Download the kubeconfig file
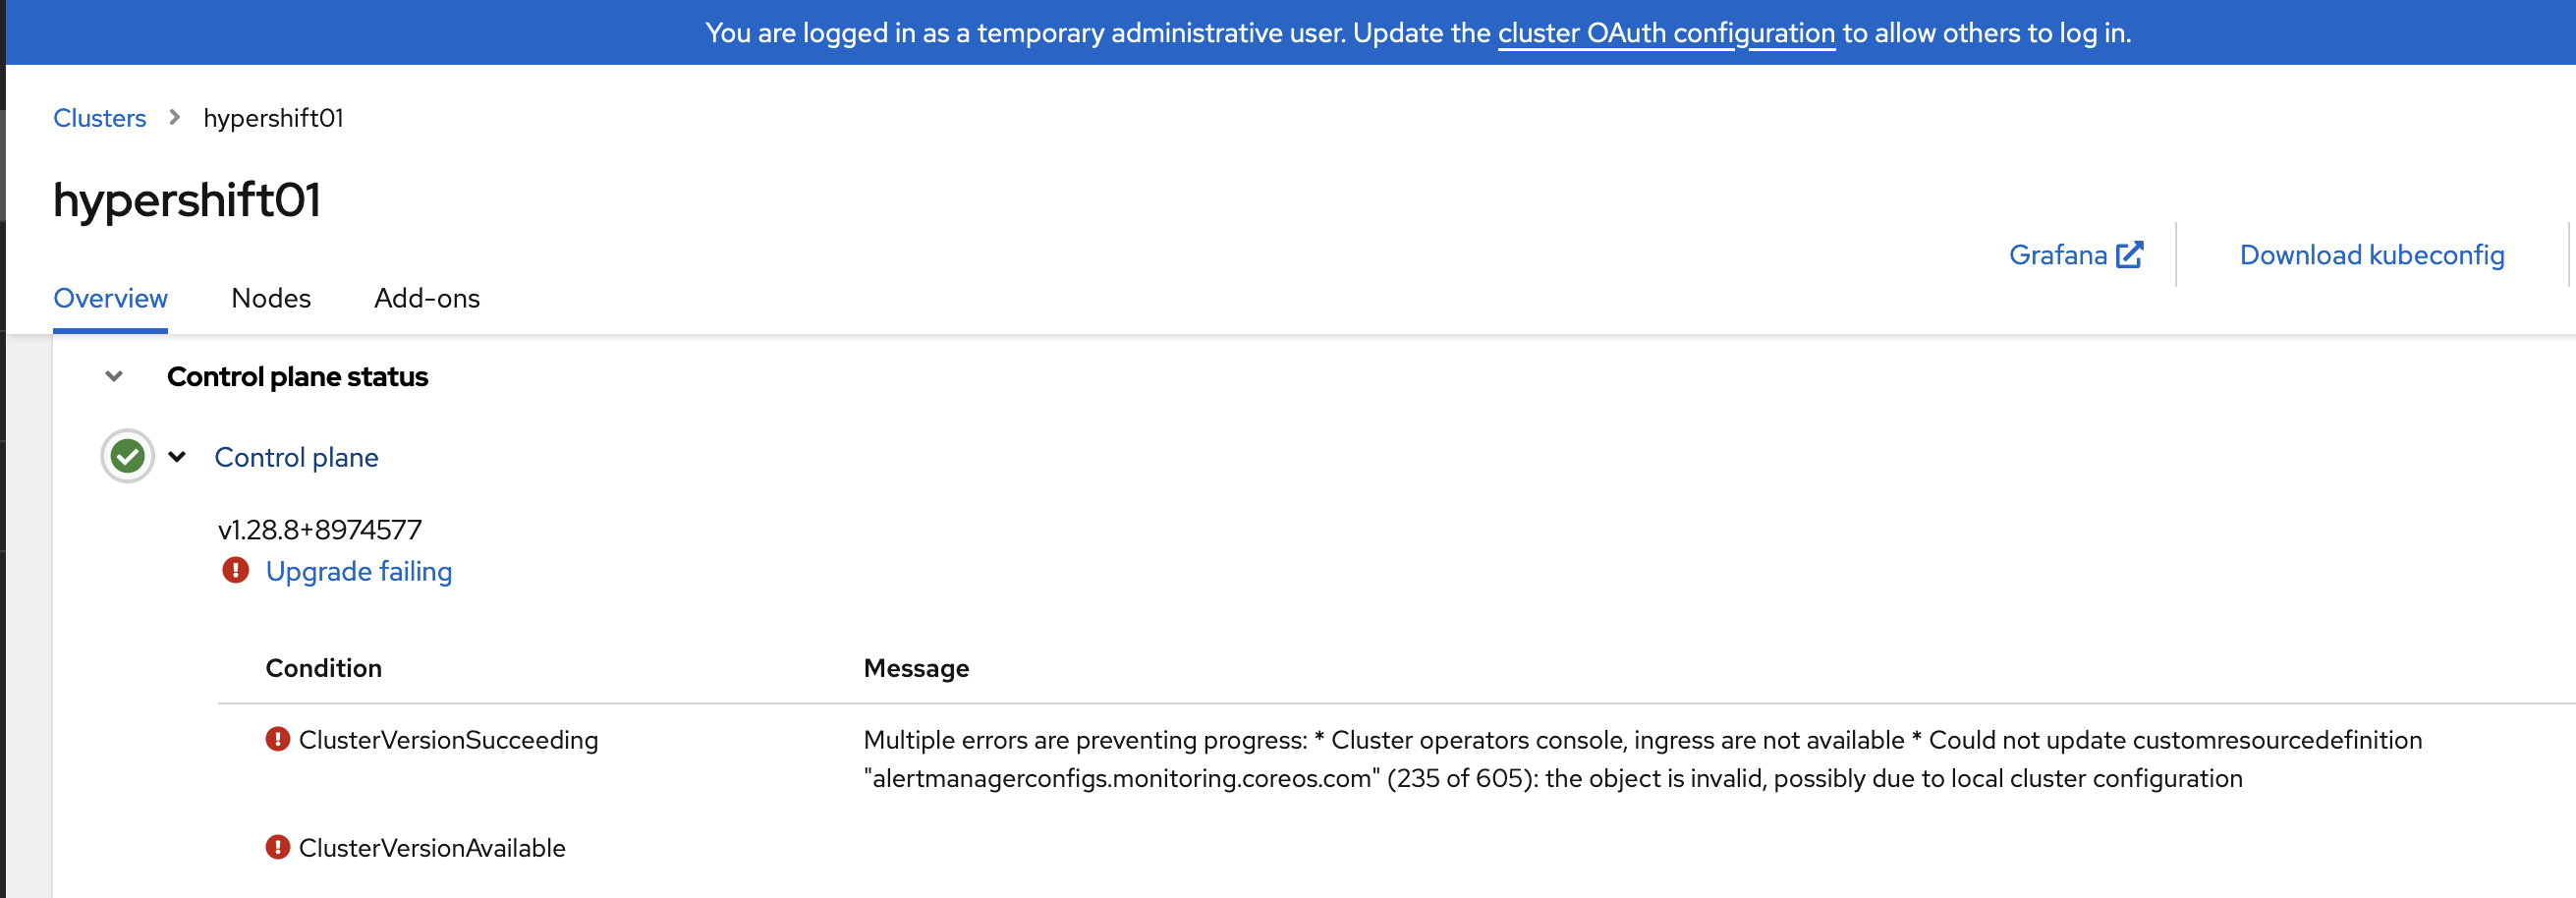Screen dimensions: 2576x898 [x=2371, y=255]
